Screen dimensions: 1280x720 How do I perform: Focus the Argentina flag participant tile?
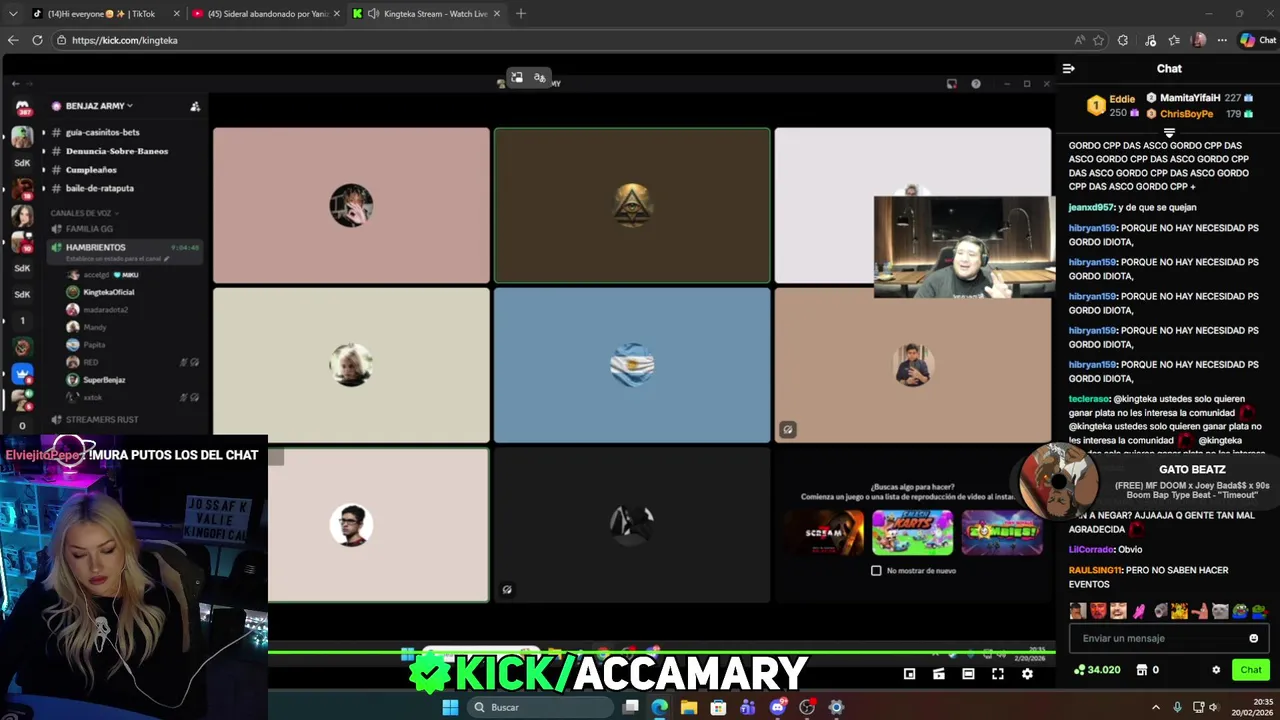632,365
